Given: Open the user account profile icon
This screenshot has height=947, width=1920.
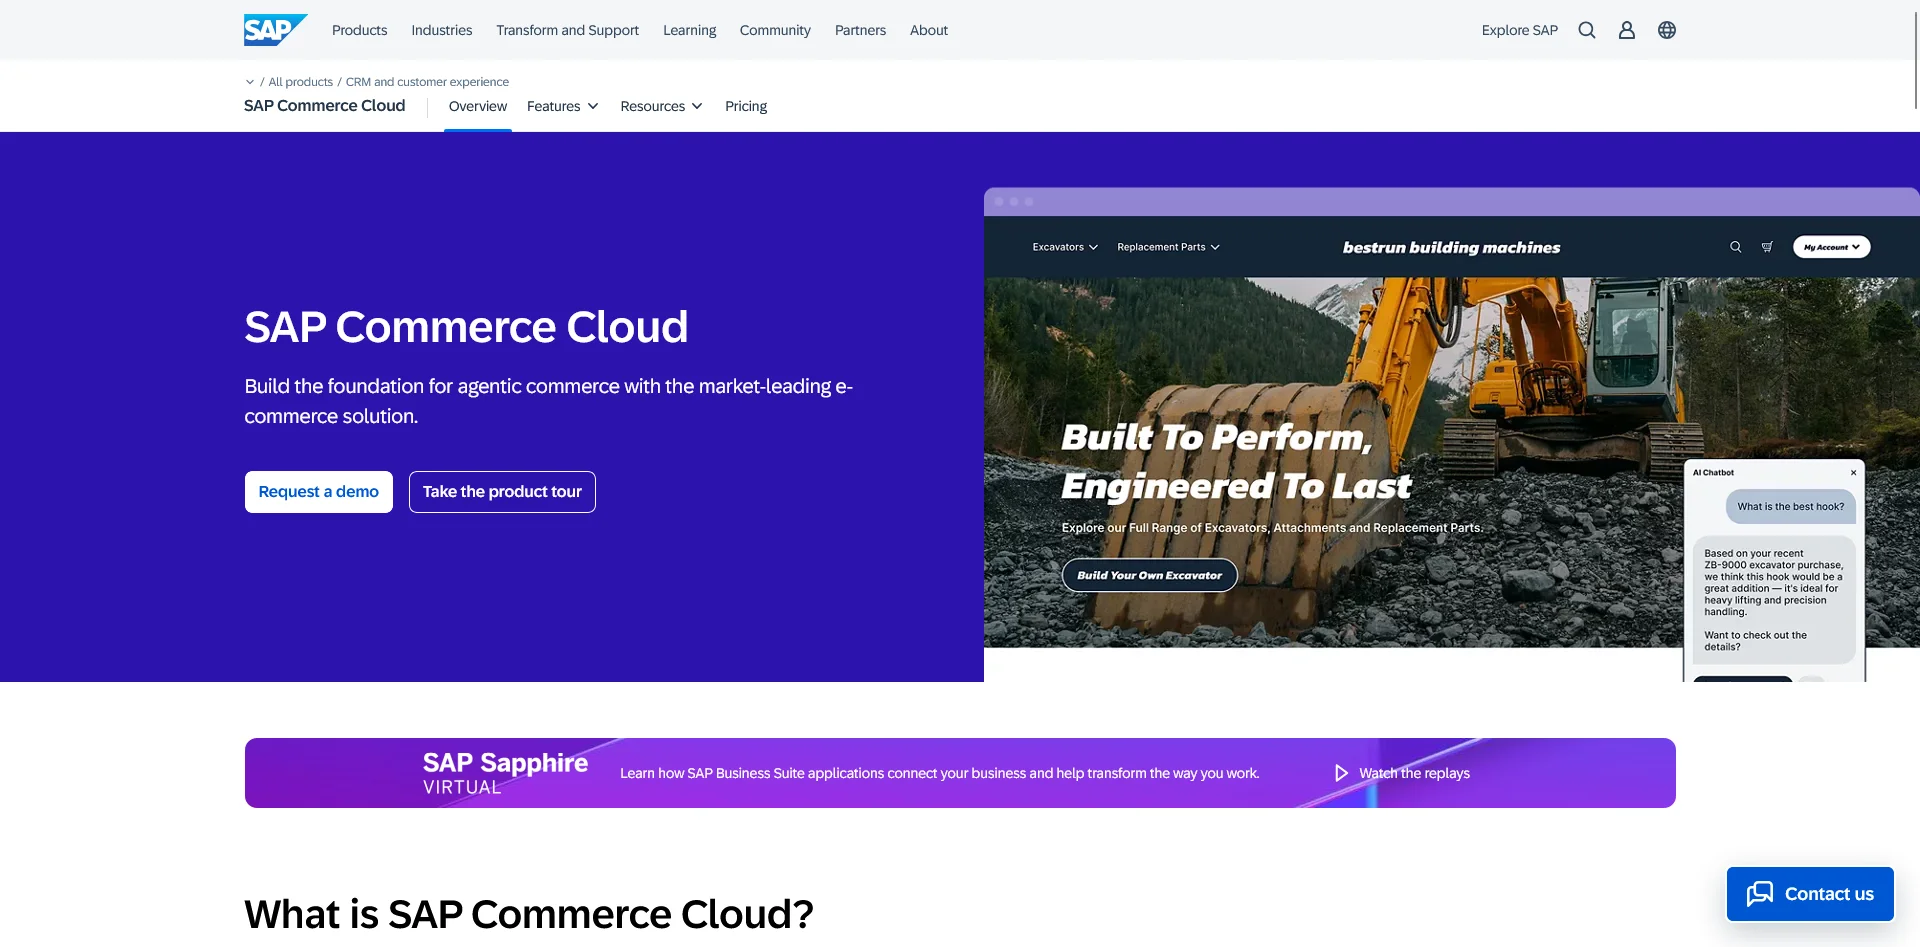Looking at the screenshot, I should (x=1627, y=30).
